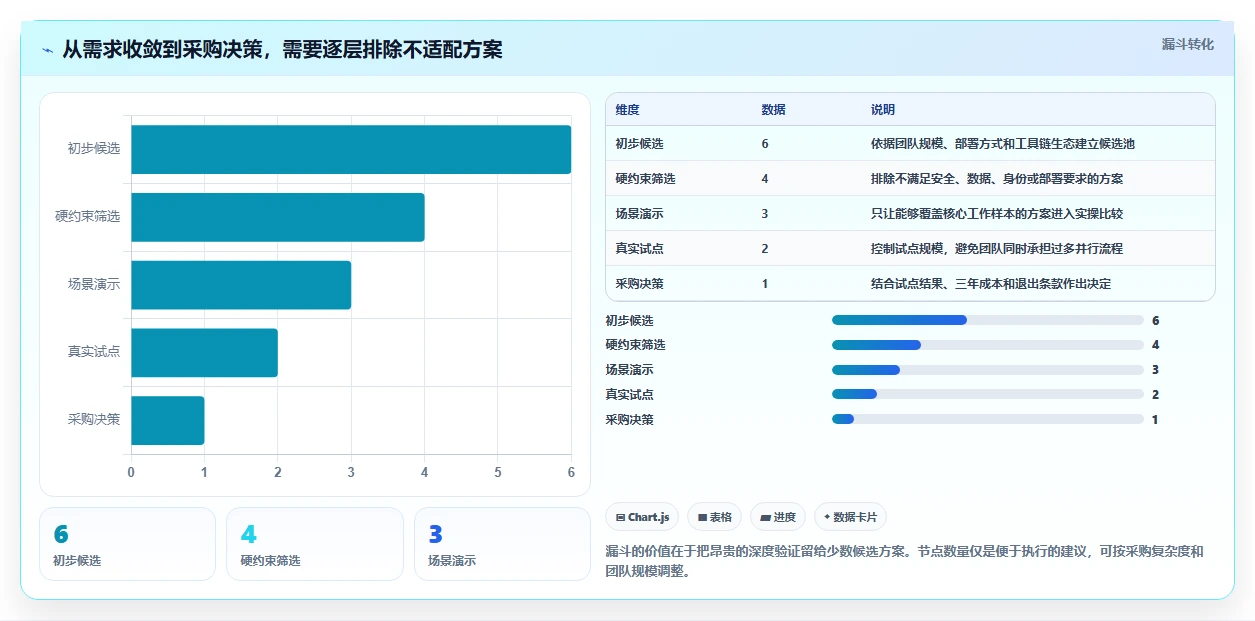
Task: Click the chart y-axis label 硬约束筛选
Action: 88,217
